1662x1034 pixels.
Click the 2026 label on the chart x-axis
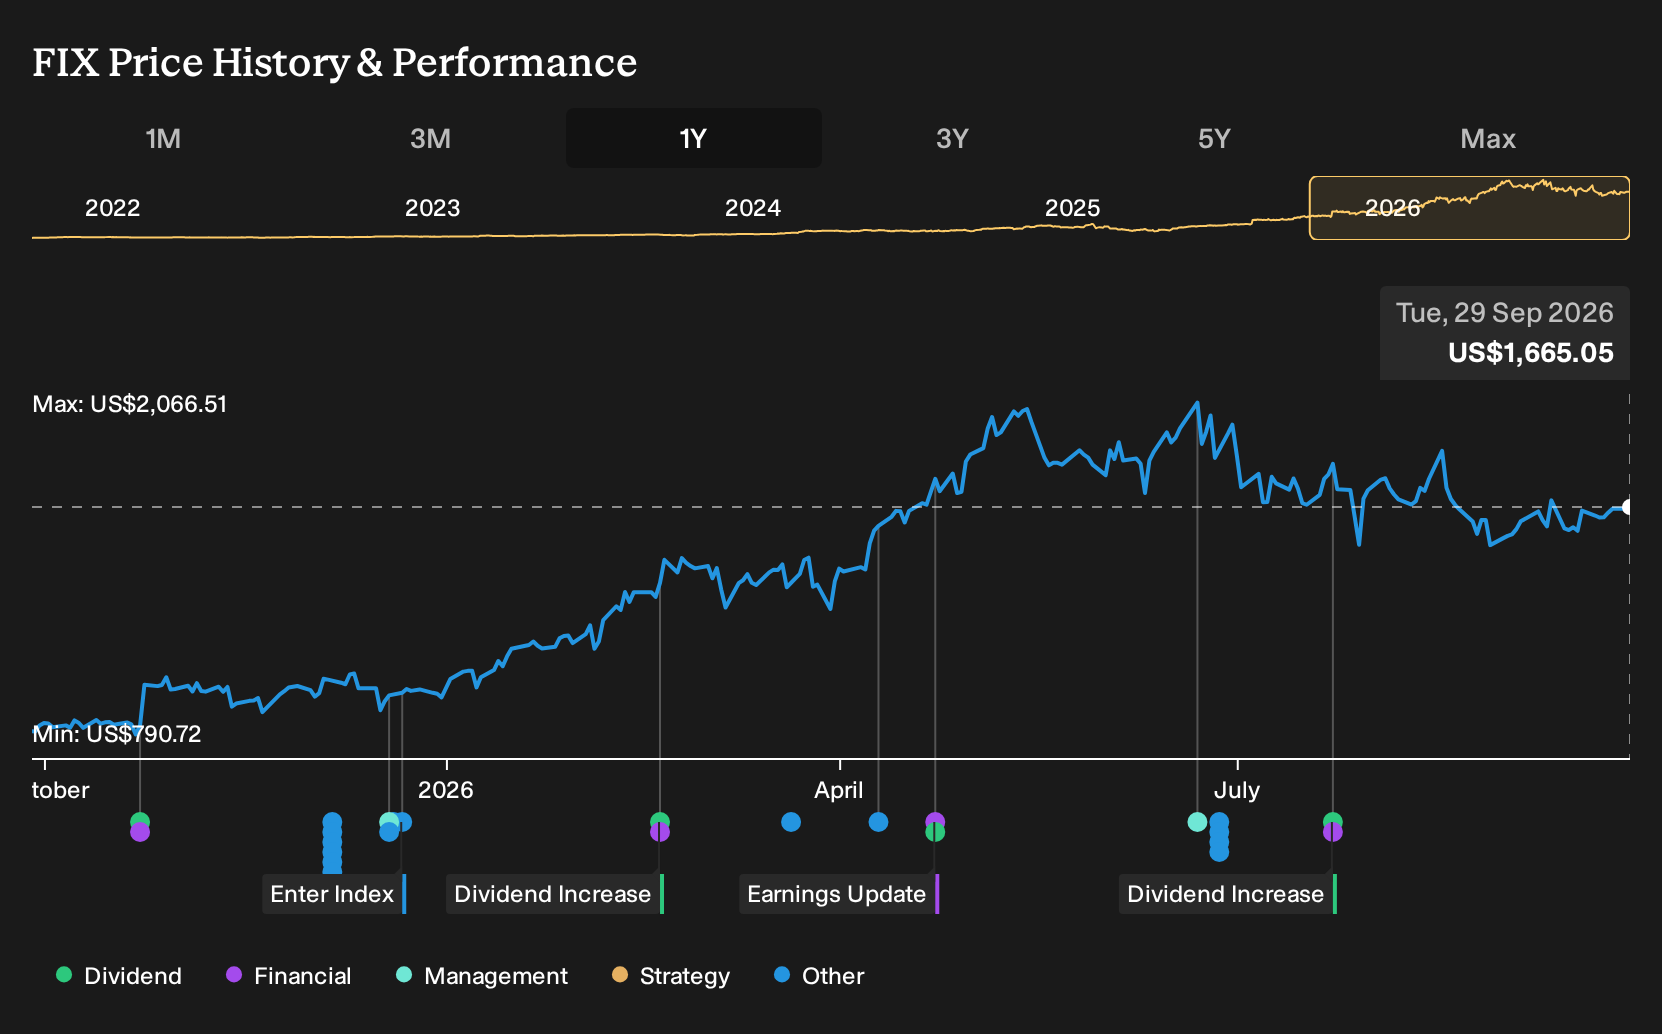(x=446, y=790)
